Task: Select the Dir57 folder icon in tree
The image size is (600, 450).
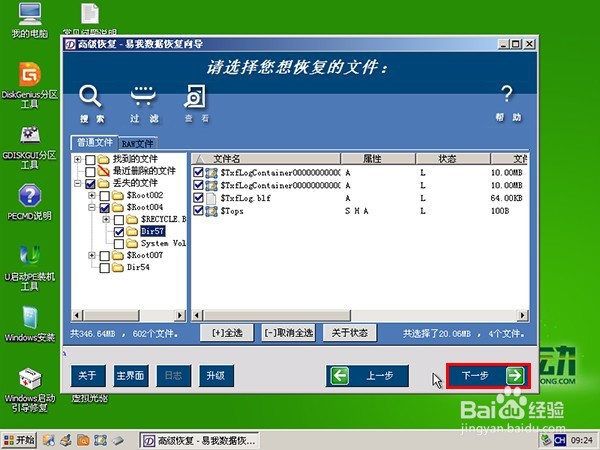Action: pyautogui.click(x=132, y=231)
